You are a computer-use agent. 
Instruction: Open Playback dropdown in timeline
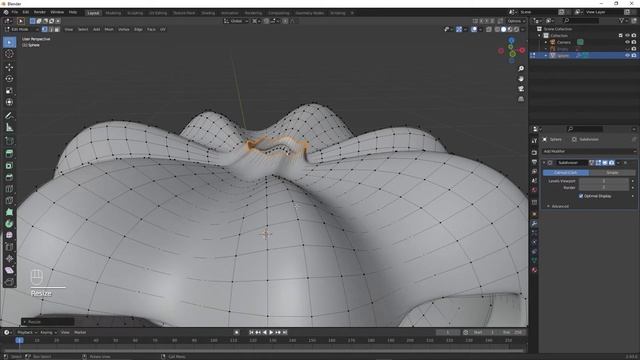pos(27,333)
